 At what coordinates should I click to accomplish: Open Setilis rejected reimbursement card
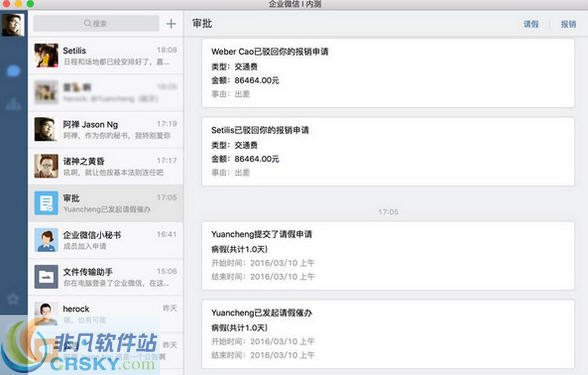tap(388, 152)
